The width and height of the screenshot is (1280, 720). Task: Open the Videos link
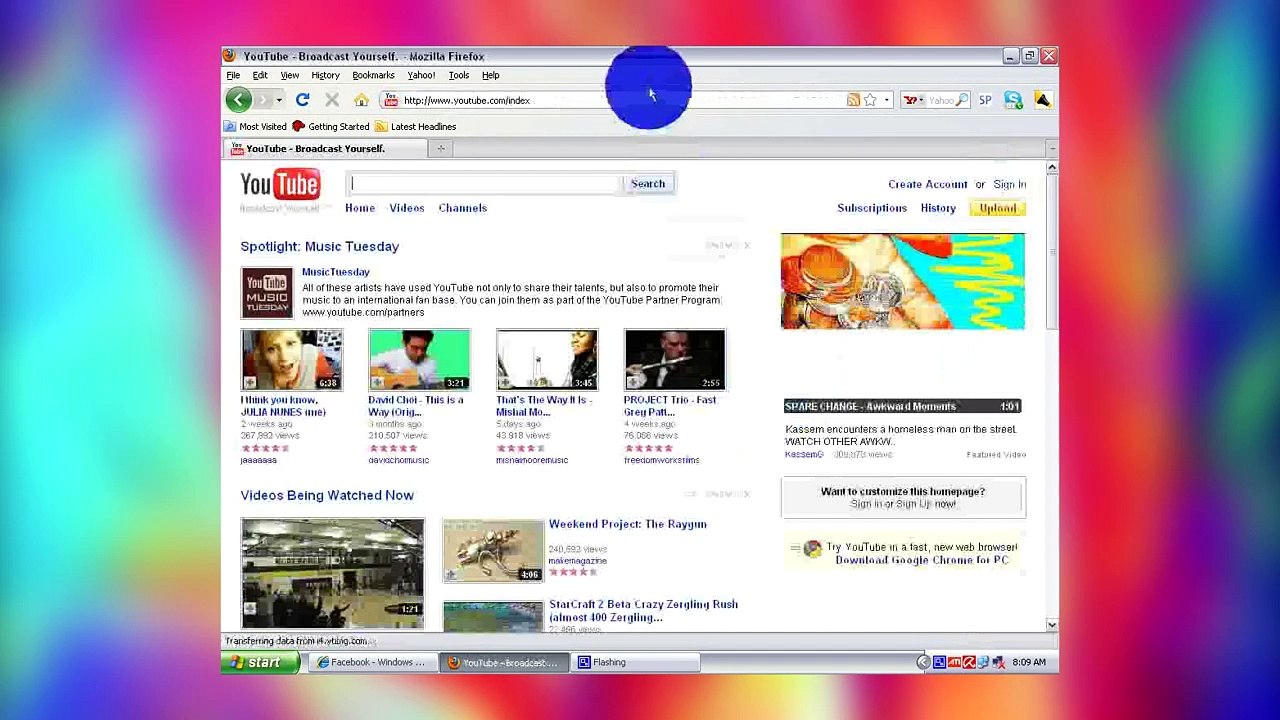click(x=407, y=208)
